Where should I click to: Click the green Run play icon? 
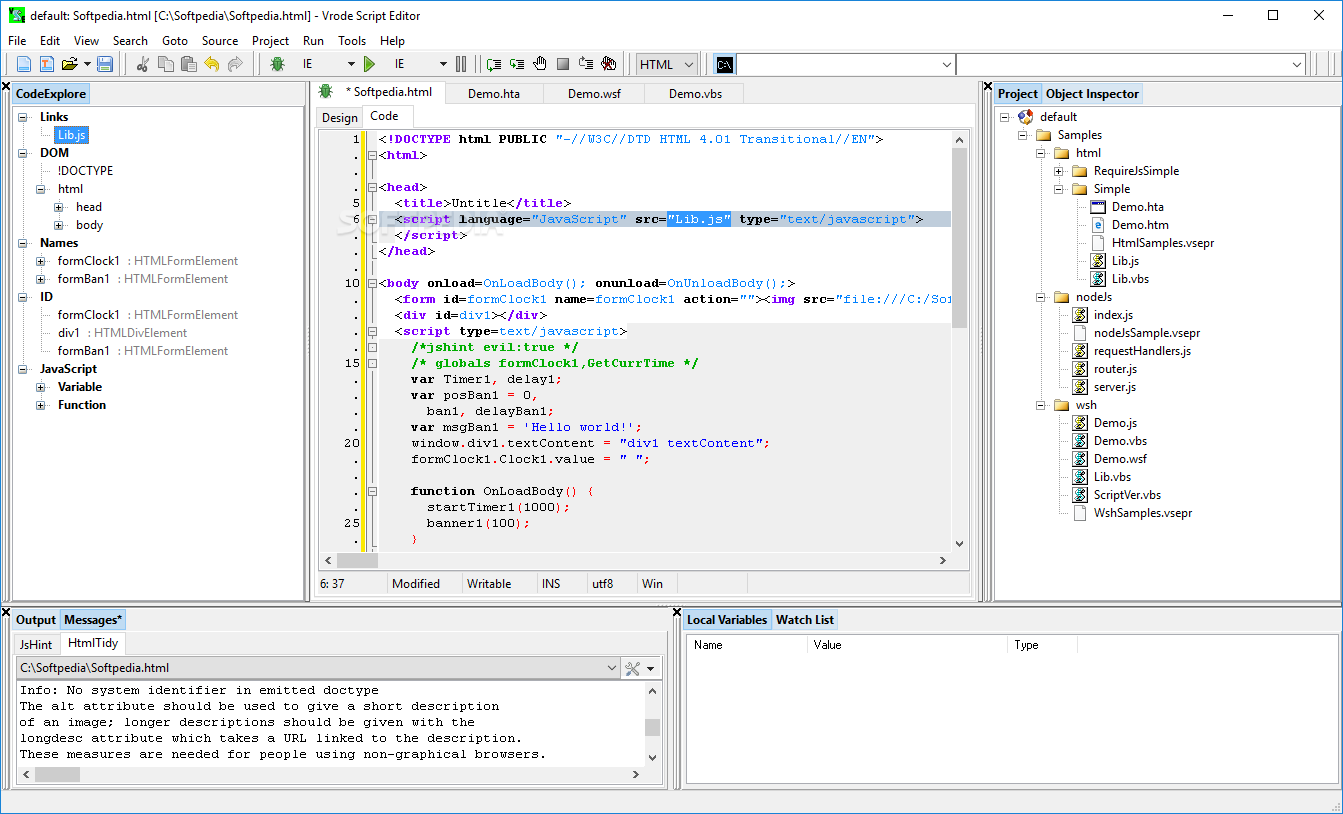369,64
